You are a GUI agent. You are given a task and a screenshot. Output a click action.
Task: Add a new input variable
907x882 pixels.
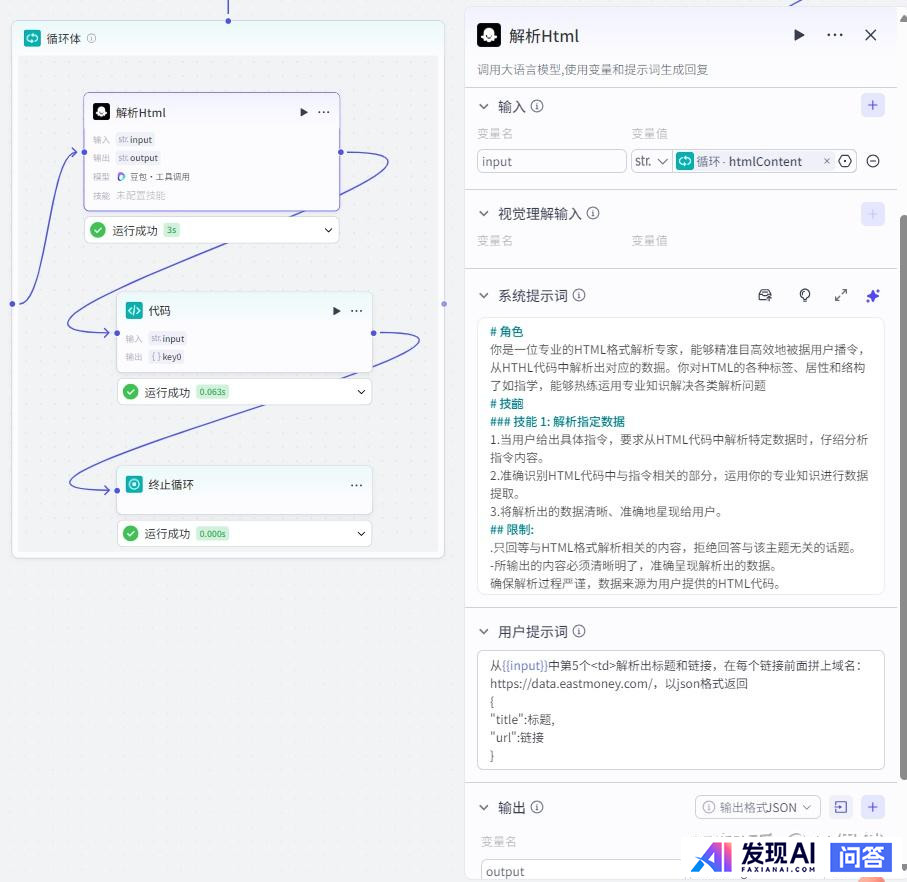[872, 105]
